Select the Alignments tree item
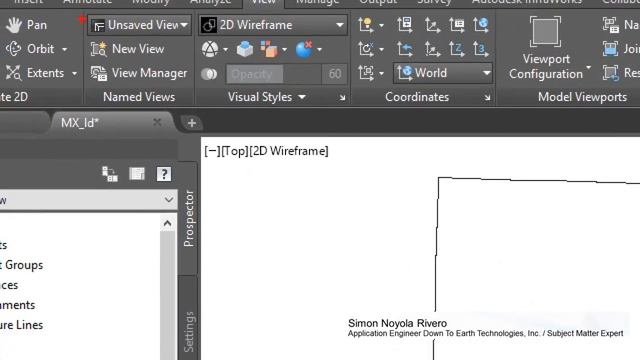Image resolution: width=640 pixels, height=360 pixels. pyautogui.click(x=18, y=305)
